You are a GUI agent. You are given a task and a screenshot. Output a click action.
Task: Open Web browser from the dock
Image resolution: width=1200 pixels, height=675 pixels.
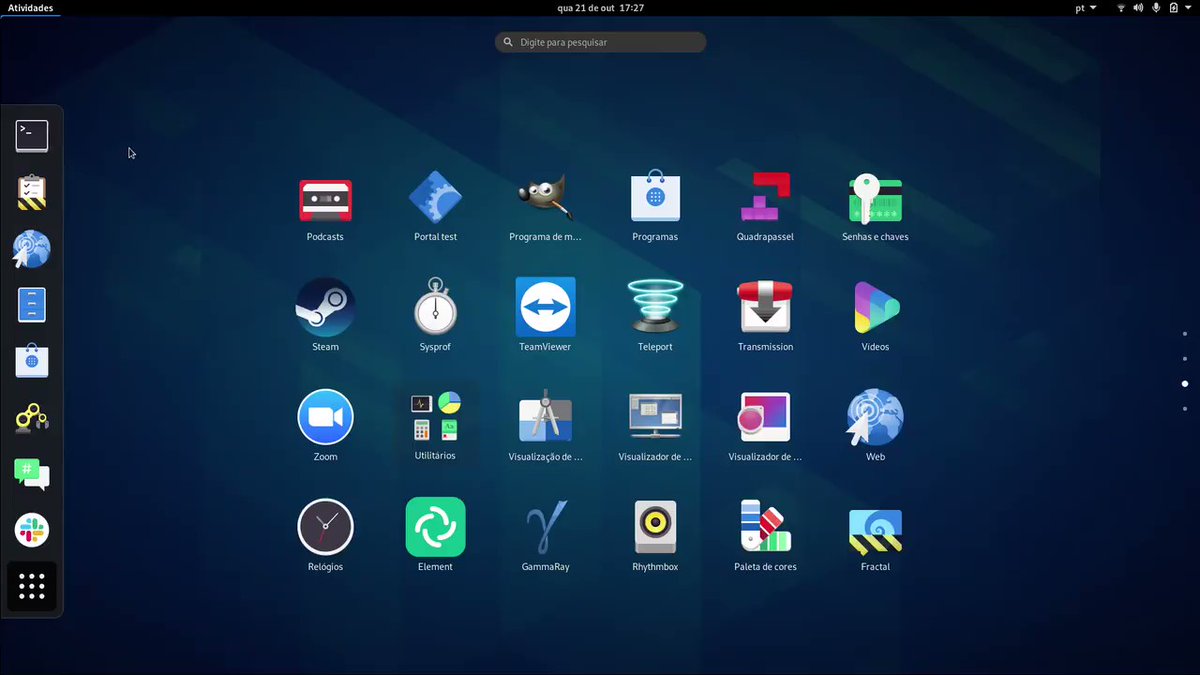click(32, 249)
